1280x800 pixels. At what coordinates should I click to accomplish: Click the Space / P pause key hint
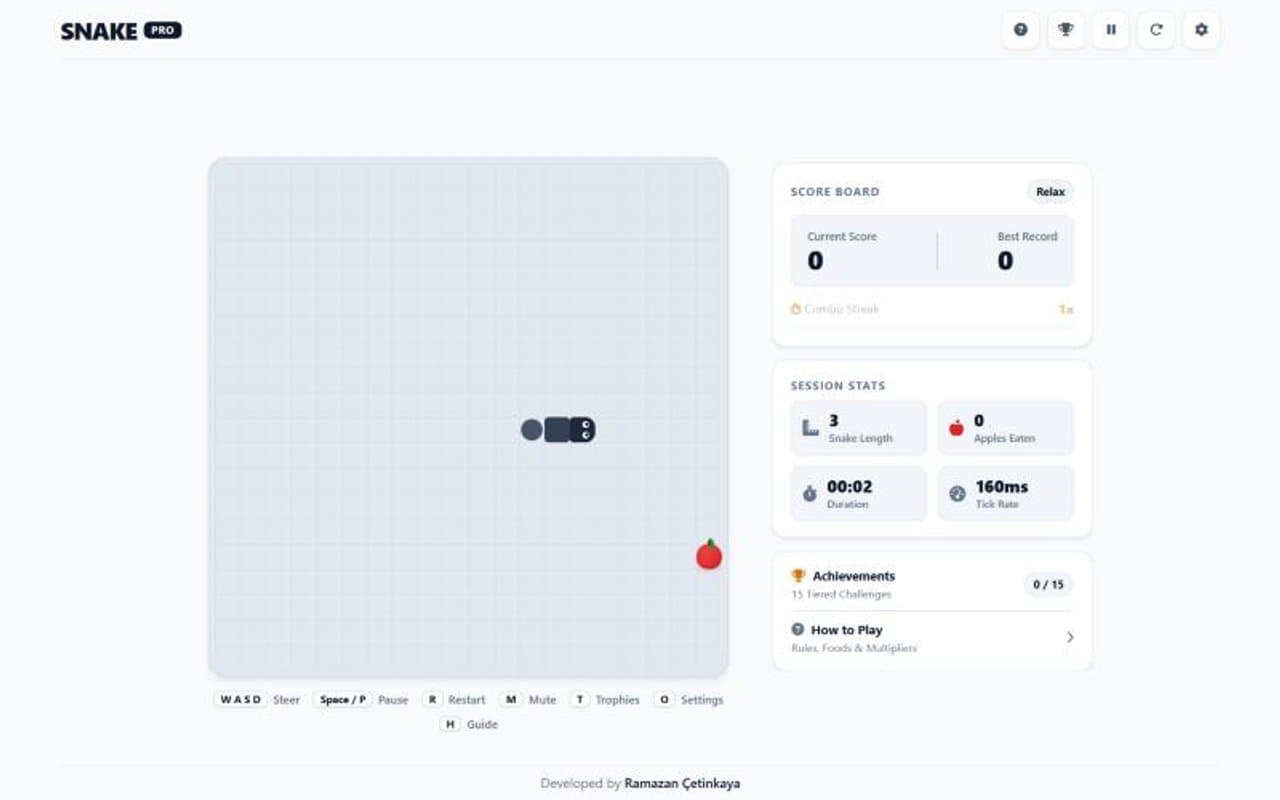[x=343, y=700]
